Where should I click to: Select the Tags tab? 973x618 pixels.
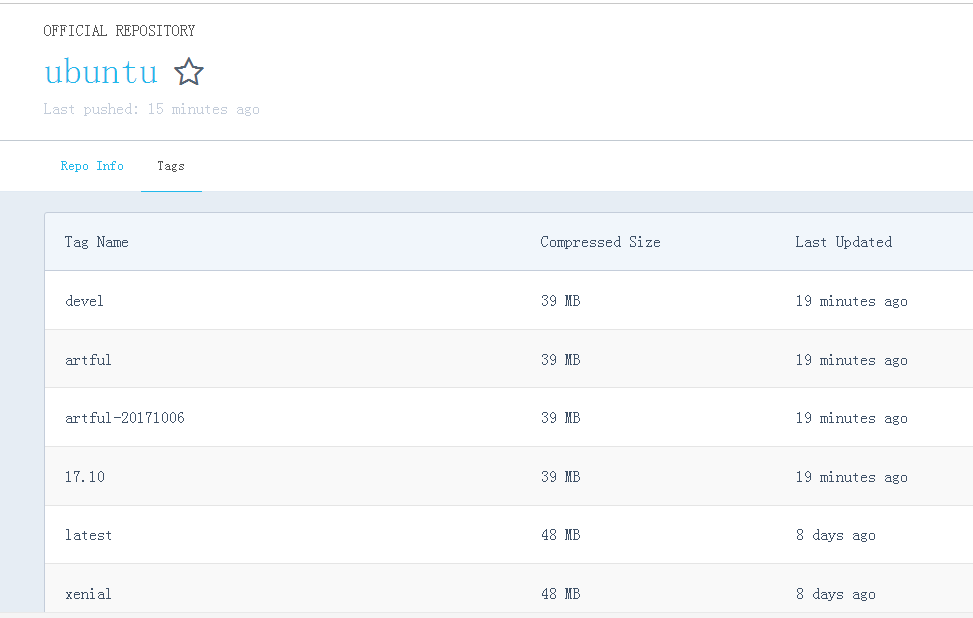(x=171, y=166)
